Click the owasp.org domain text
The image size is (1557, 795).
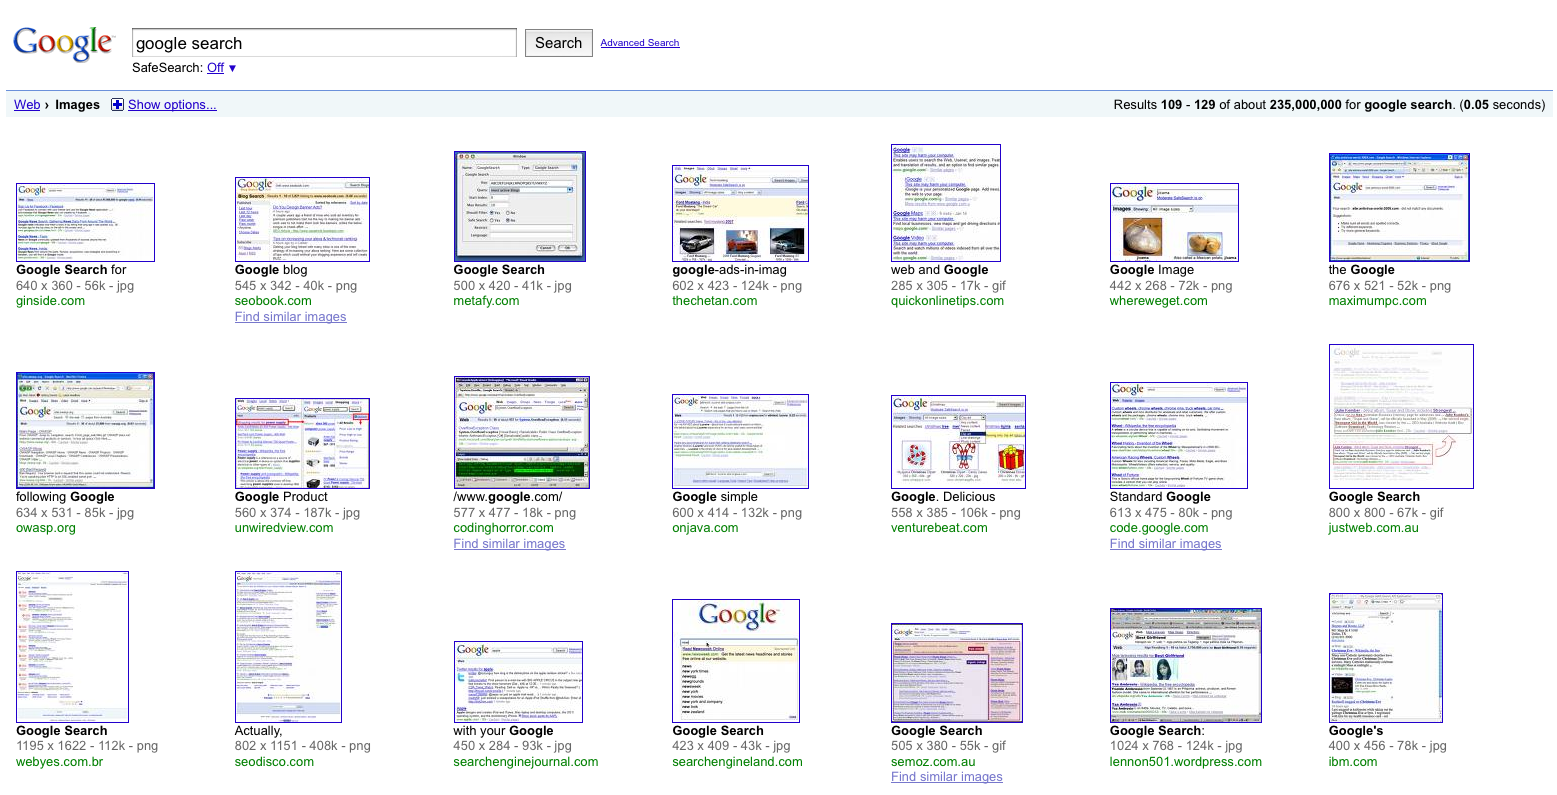46,528
